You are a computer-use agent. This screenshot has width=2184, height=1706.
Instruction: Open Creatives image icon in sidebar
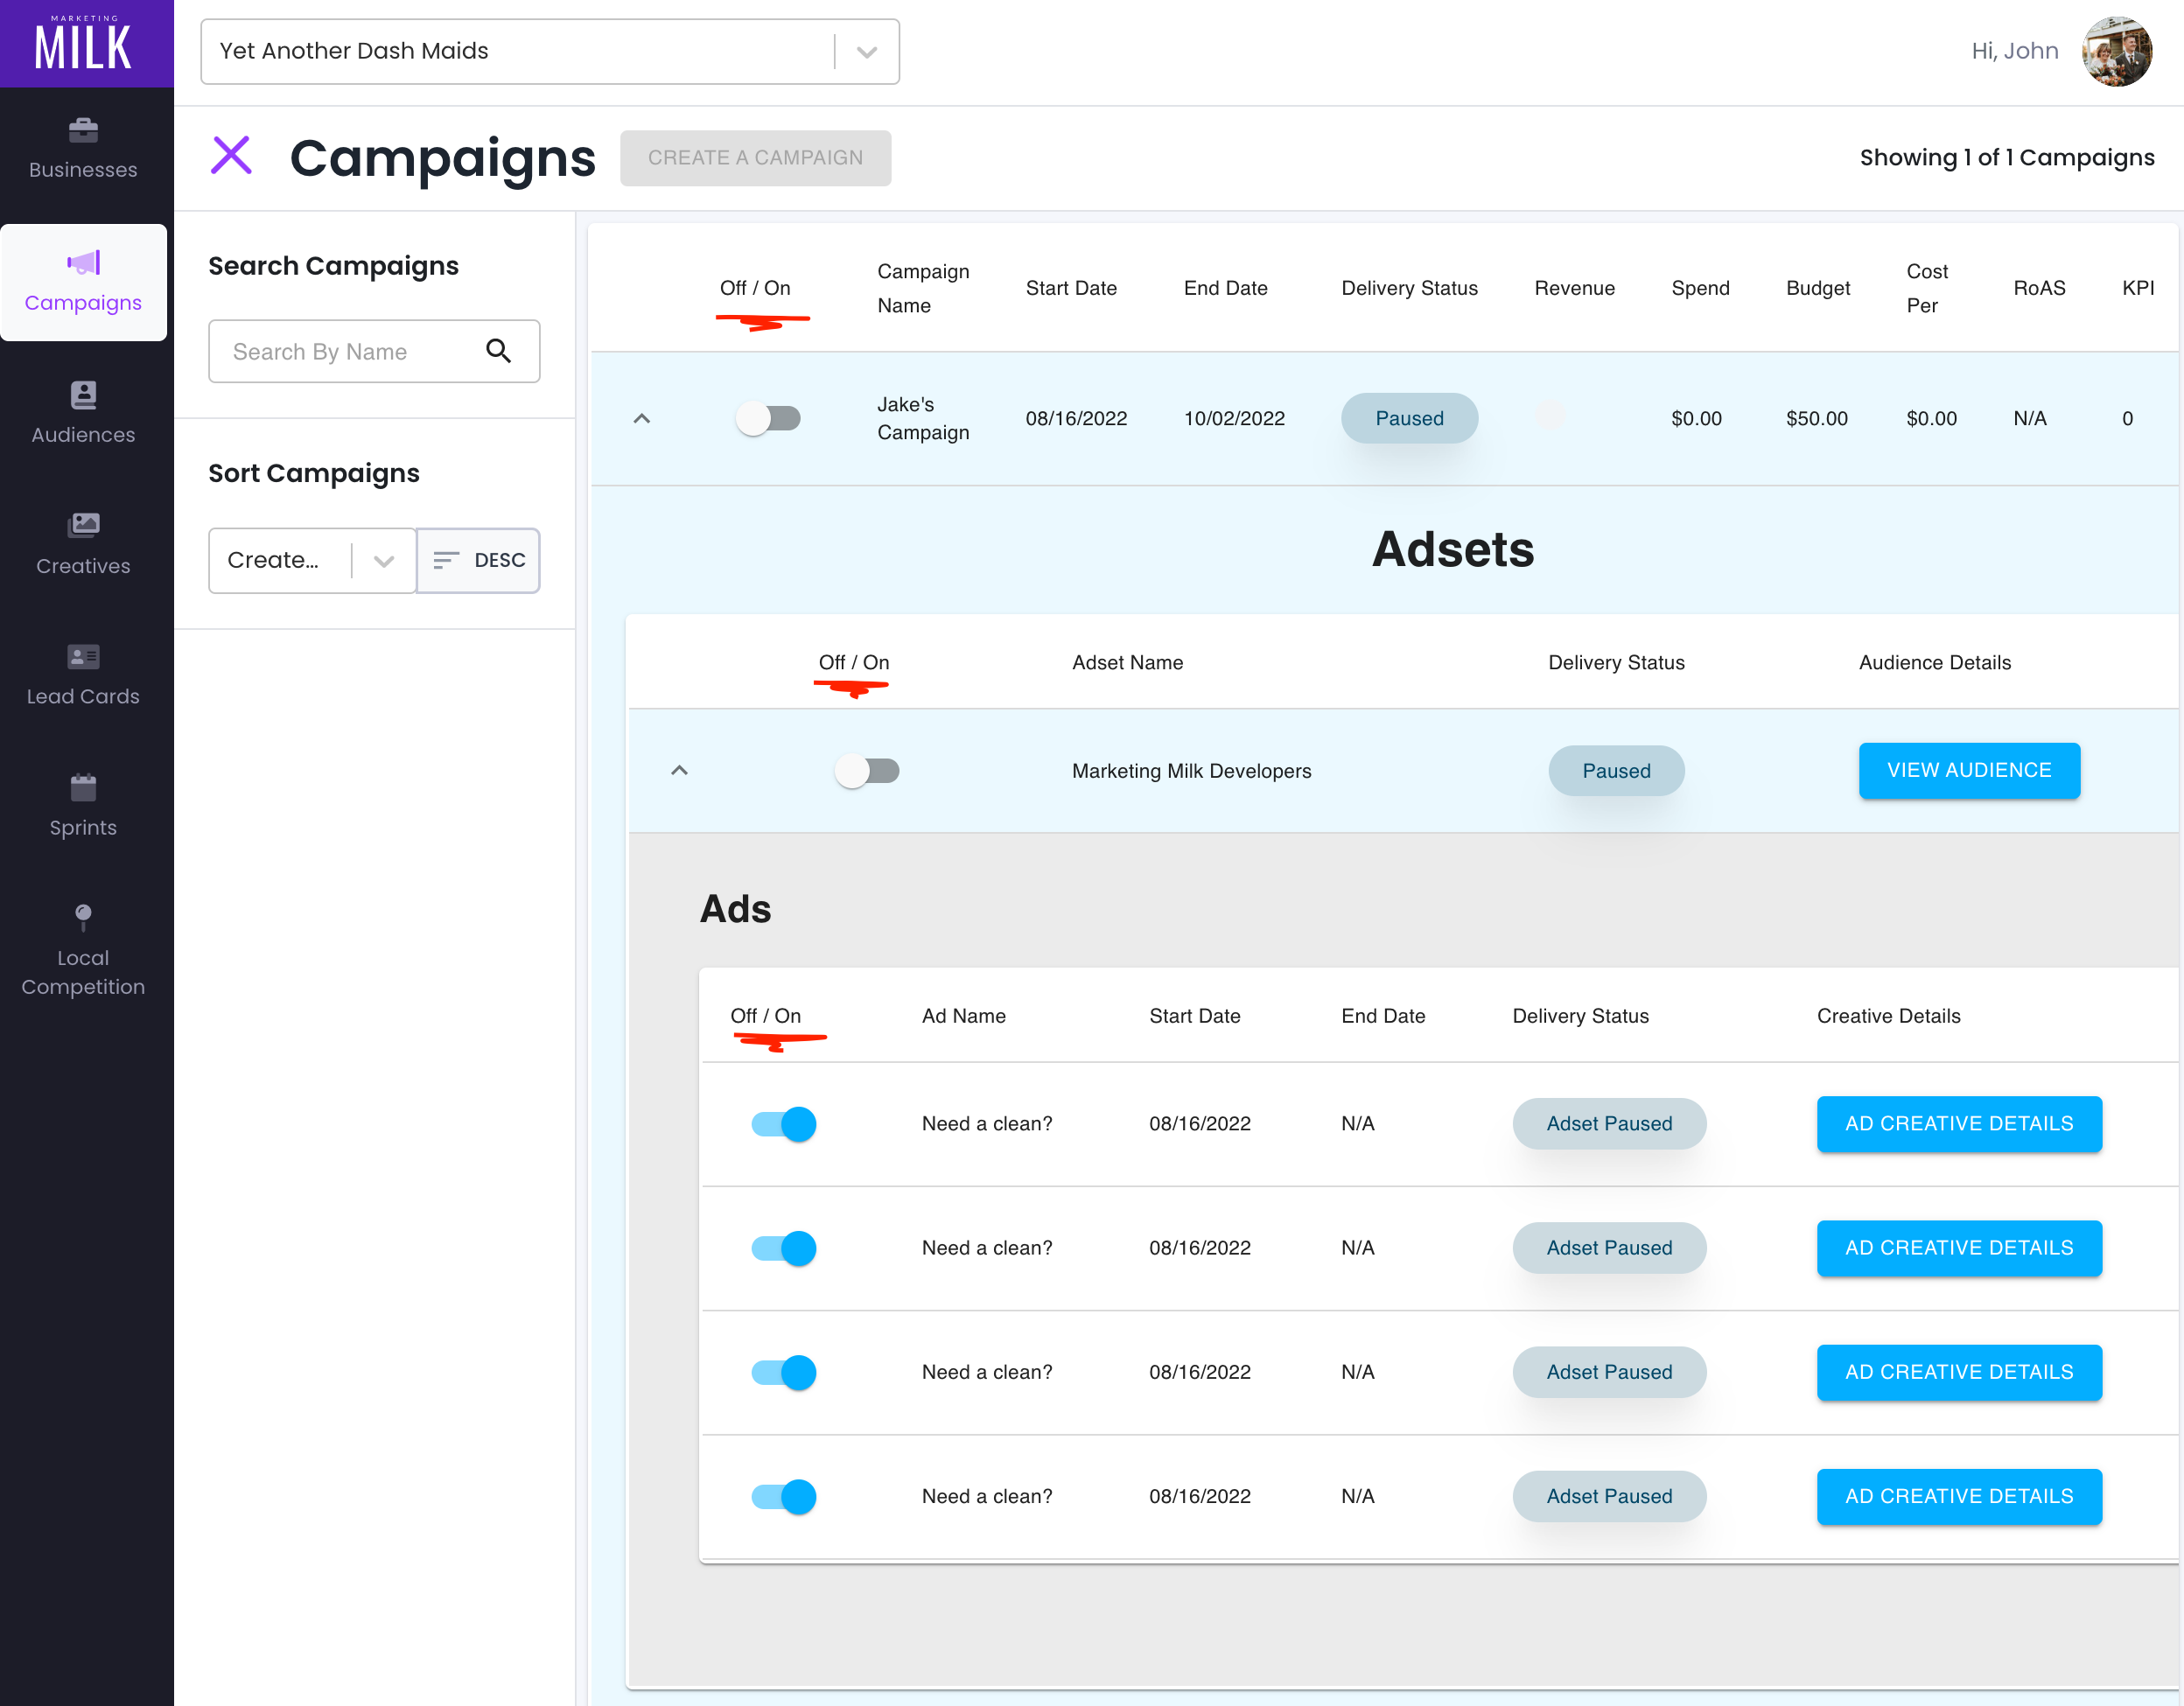(83, 525)
